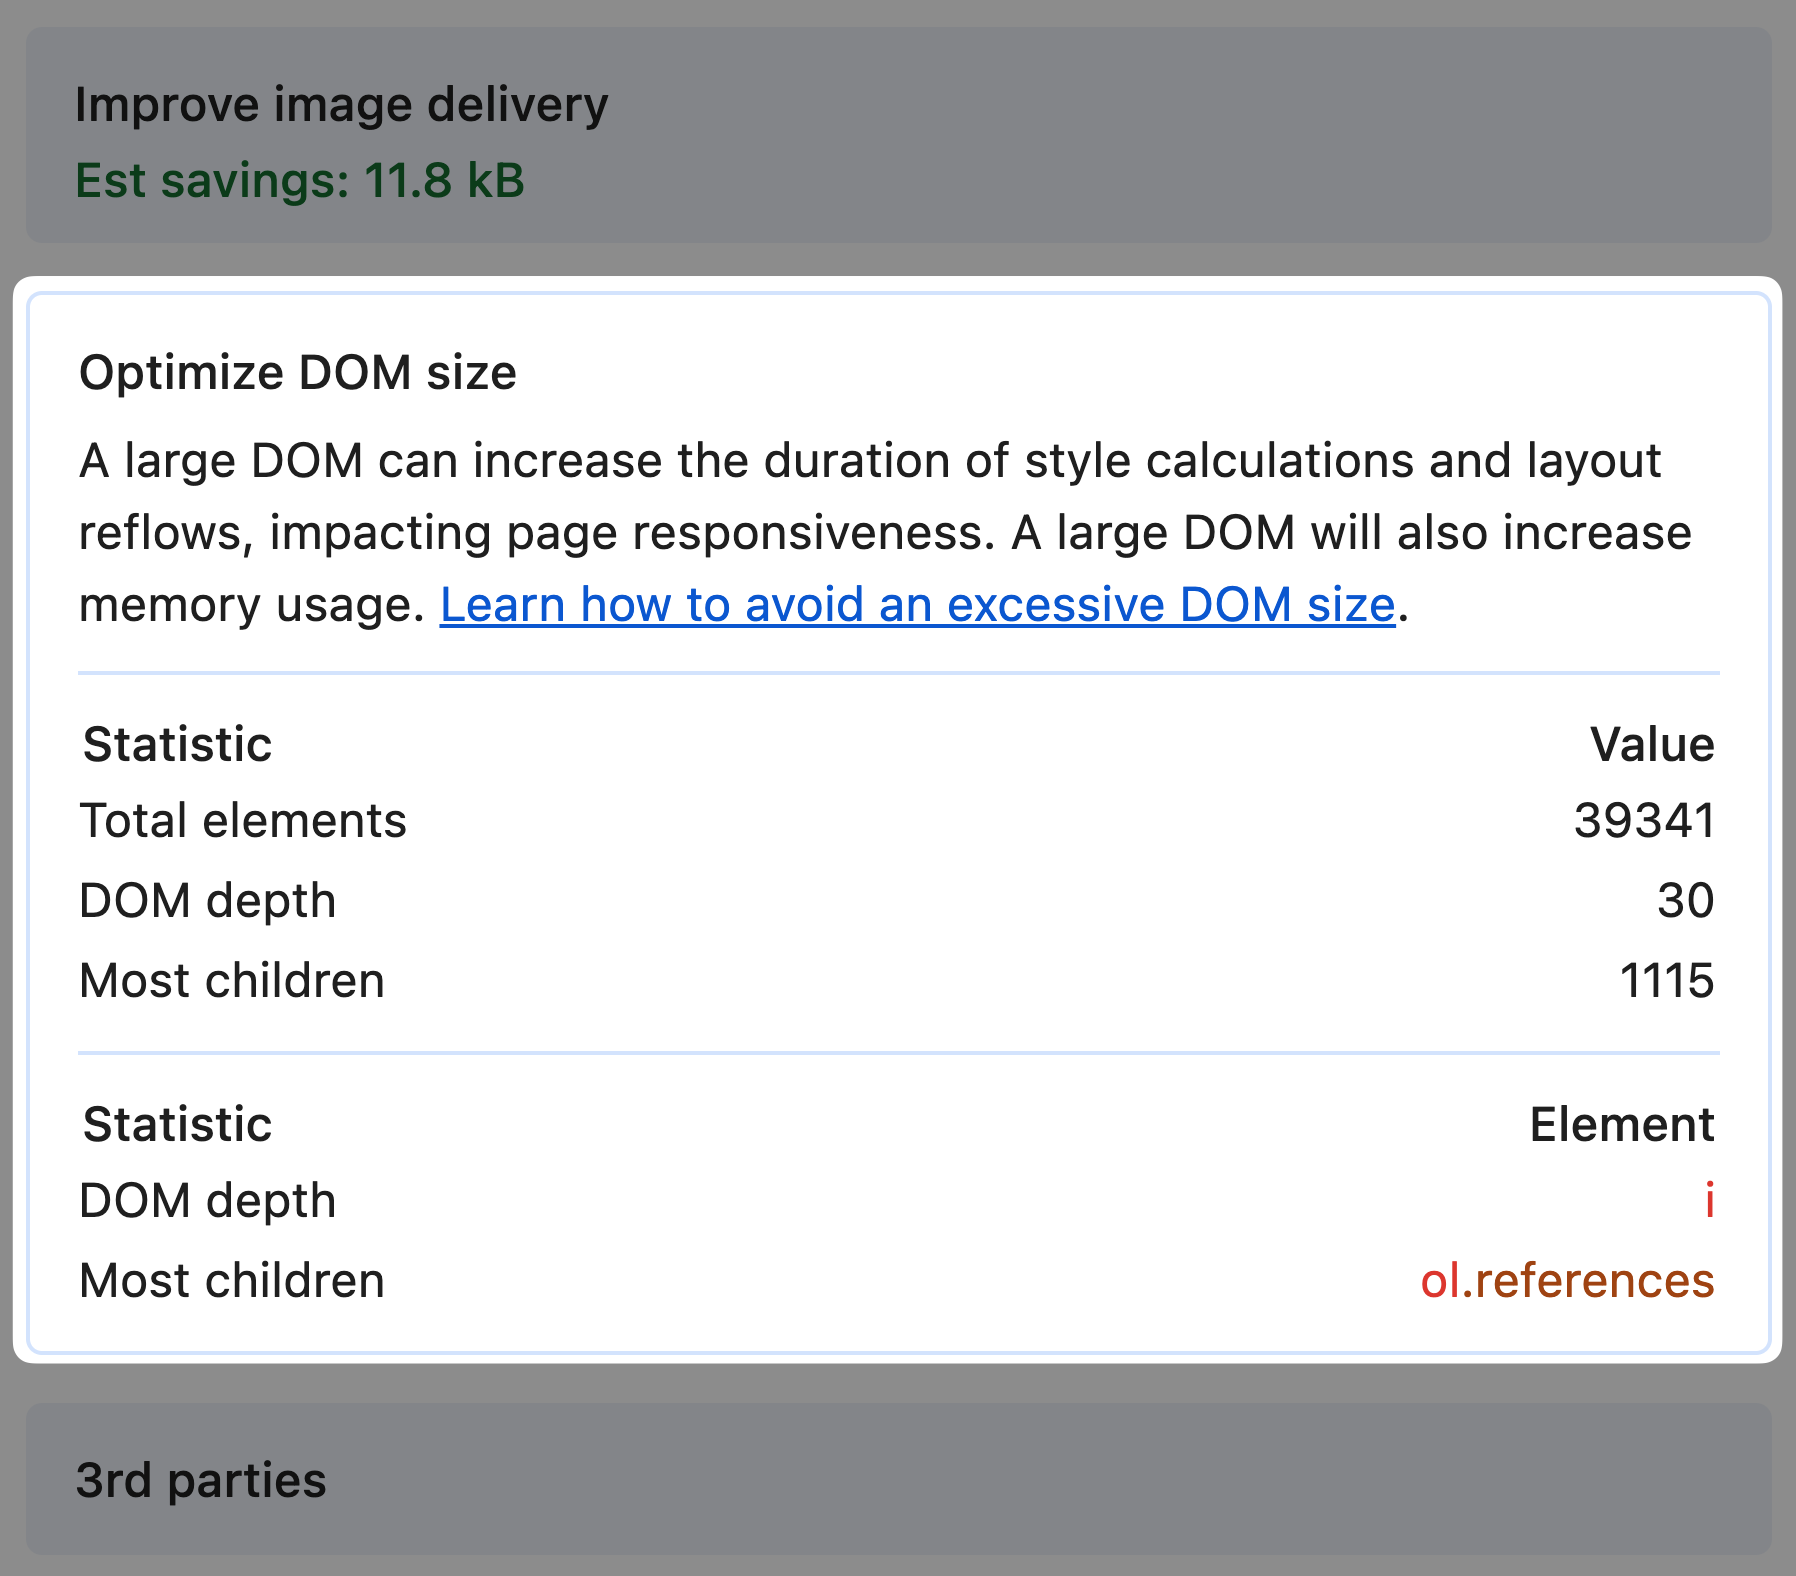Click the DOM depth label in Element table

207,1201
